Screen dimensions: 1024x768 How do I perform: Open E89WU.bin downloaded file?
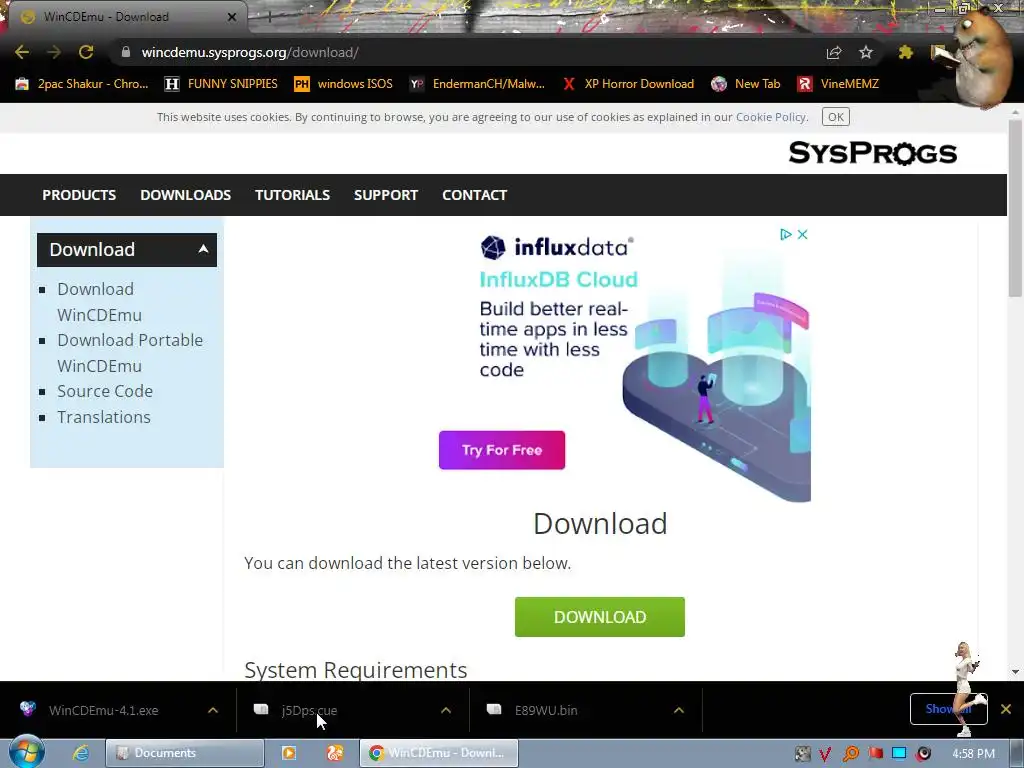546,710
